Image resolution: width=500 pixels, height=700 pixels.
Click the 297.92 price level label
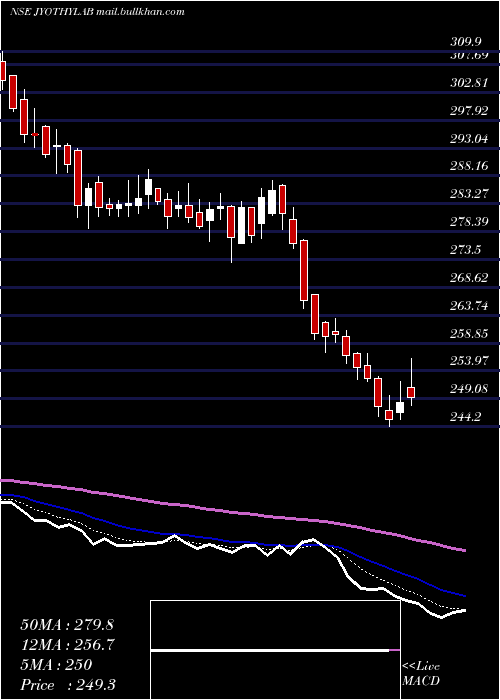click(x=469, y=111)
